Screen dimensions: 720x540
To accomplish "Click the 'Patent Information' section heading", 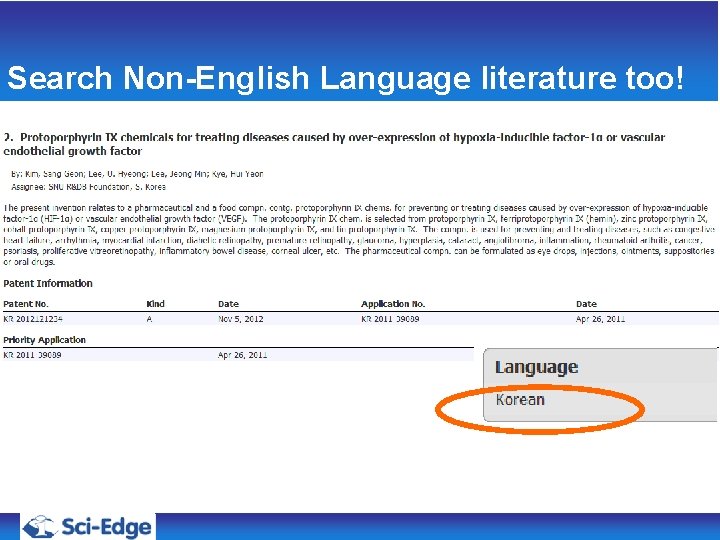I will point(48,283).
